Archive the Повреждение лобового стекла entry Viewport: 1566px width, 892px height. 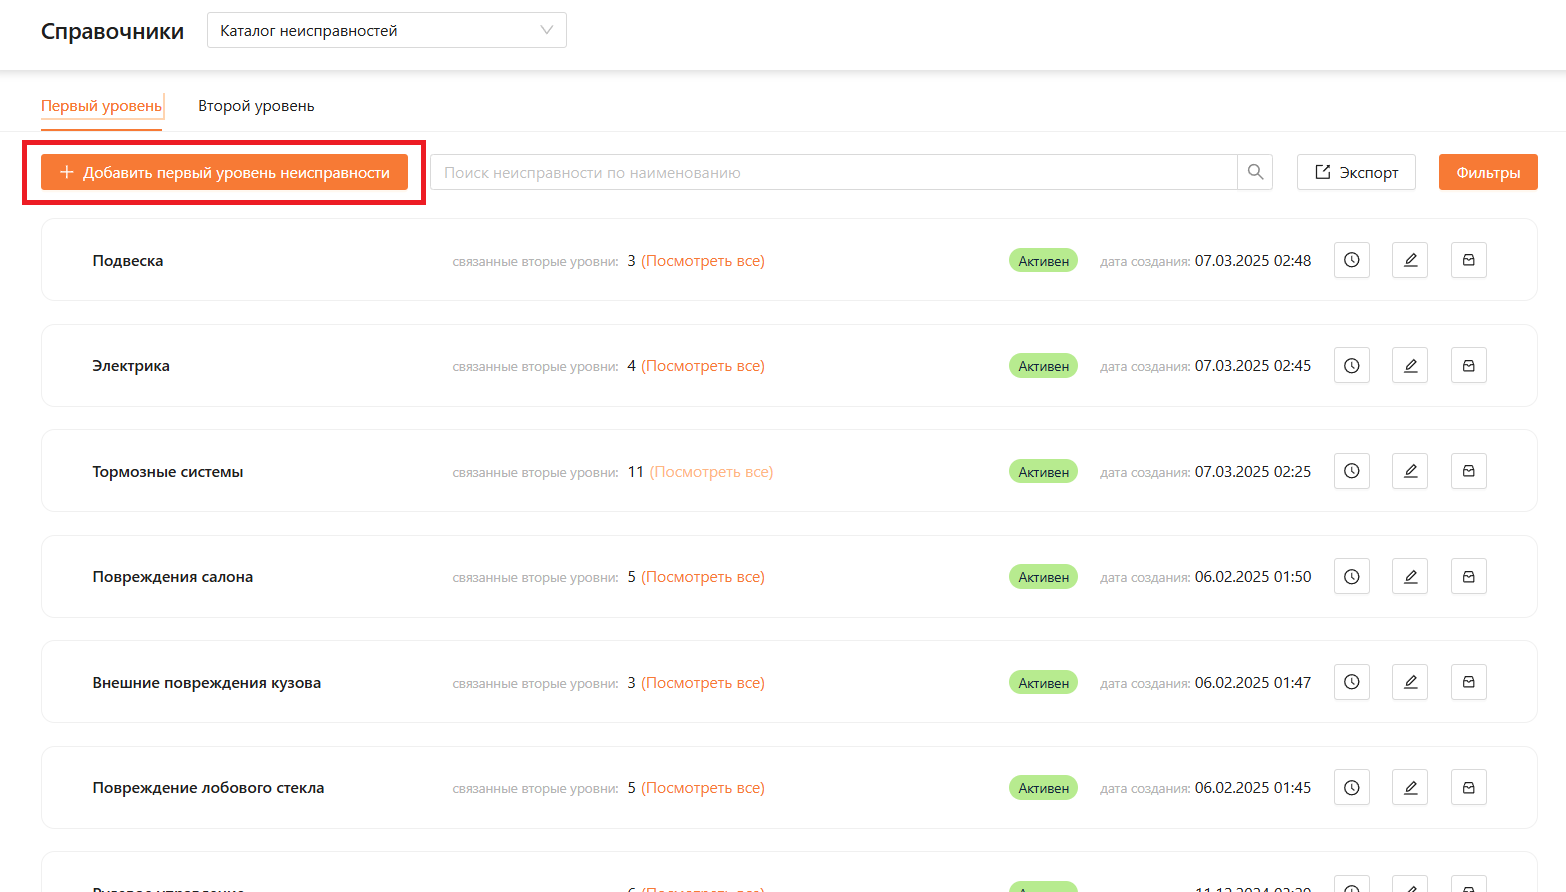[x=1468, y=788]
